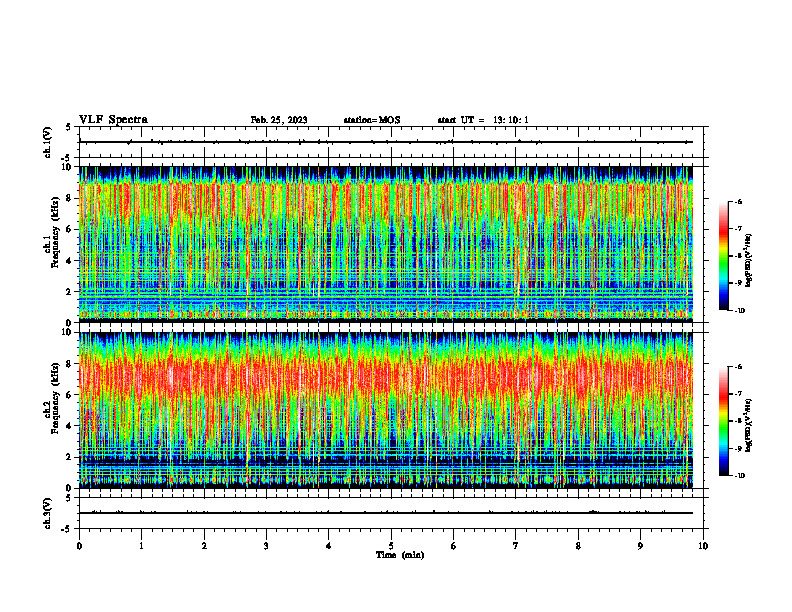792x612 pixels.
Task: Click the "ch.3(V)" waveform axis label
Action: (48, 513)
